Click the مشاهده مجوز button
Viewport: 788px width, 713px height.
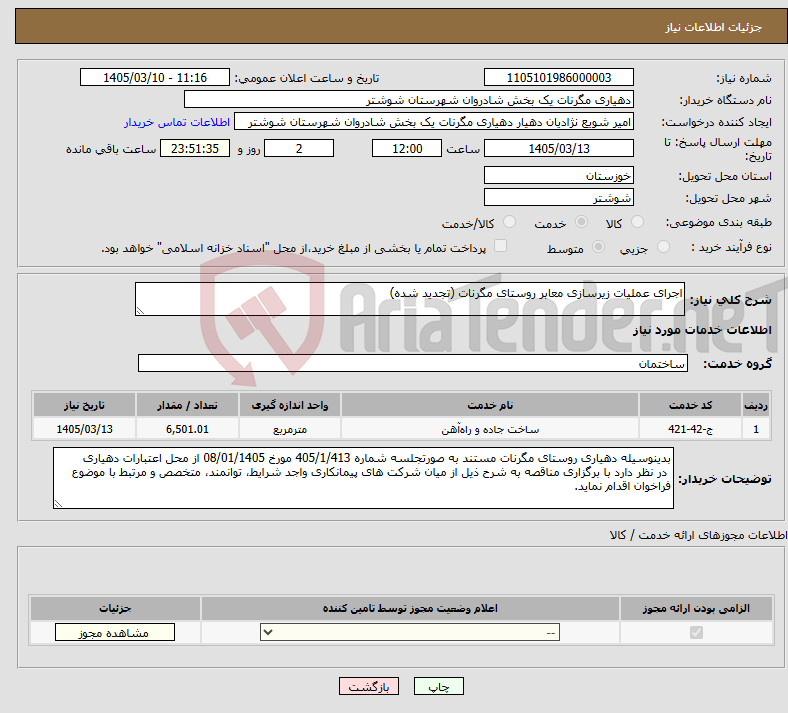click(x=115, y=633)
